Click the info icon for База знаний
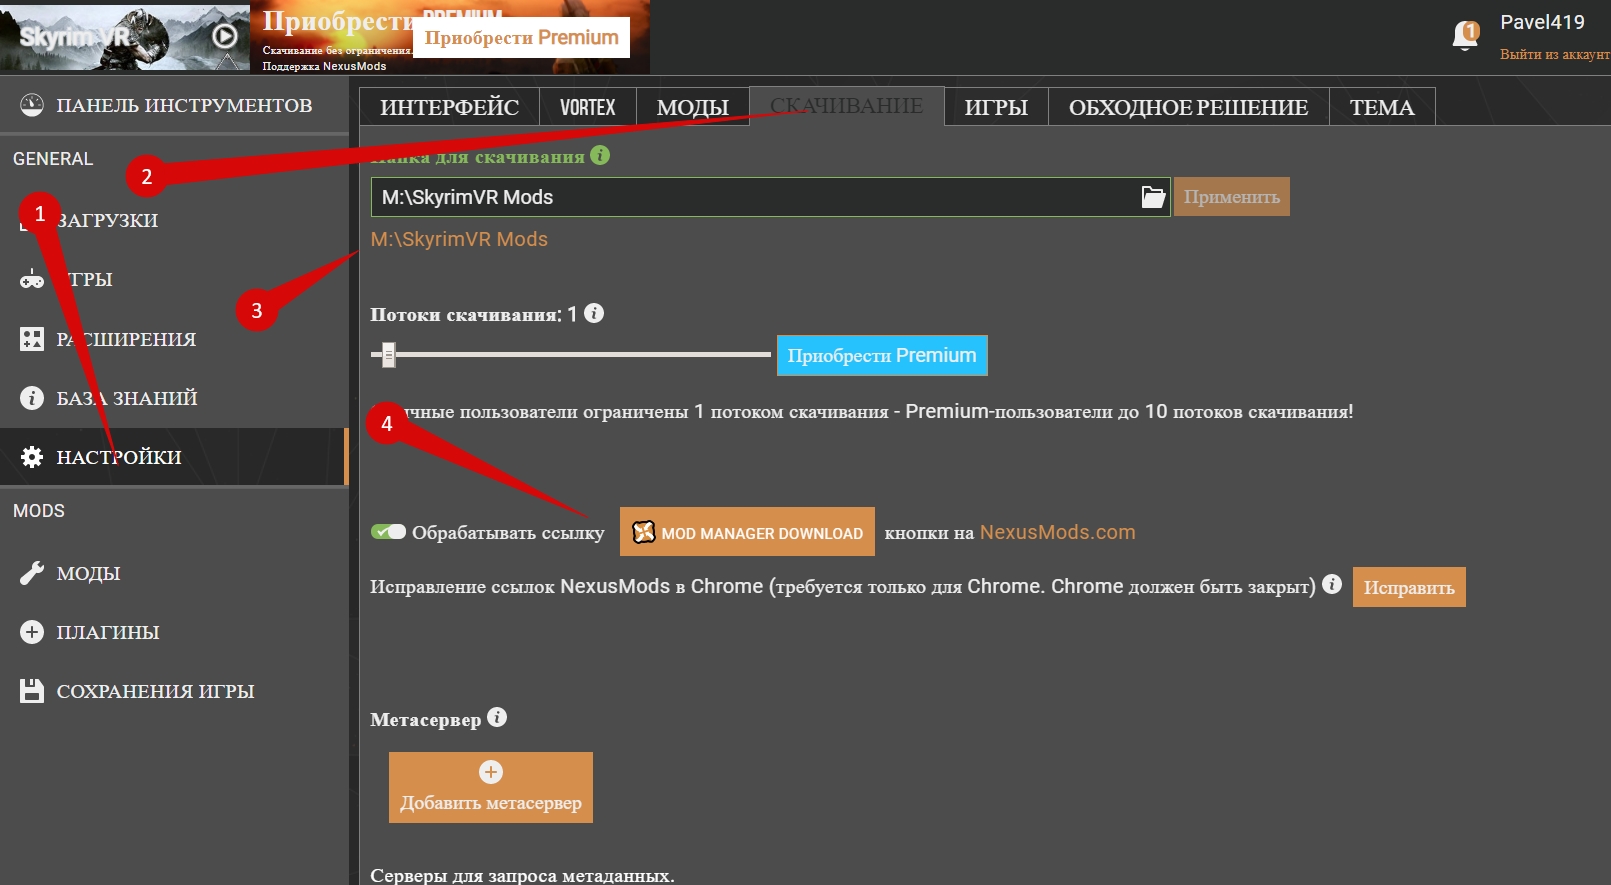Viewport: 1611px width, 885px height. pos(32,398)
